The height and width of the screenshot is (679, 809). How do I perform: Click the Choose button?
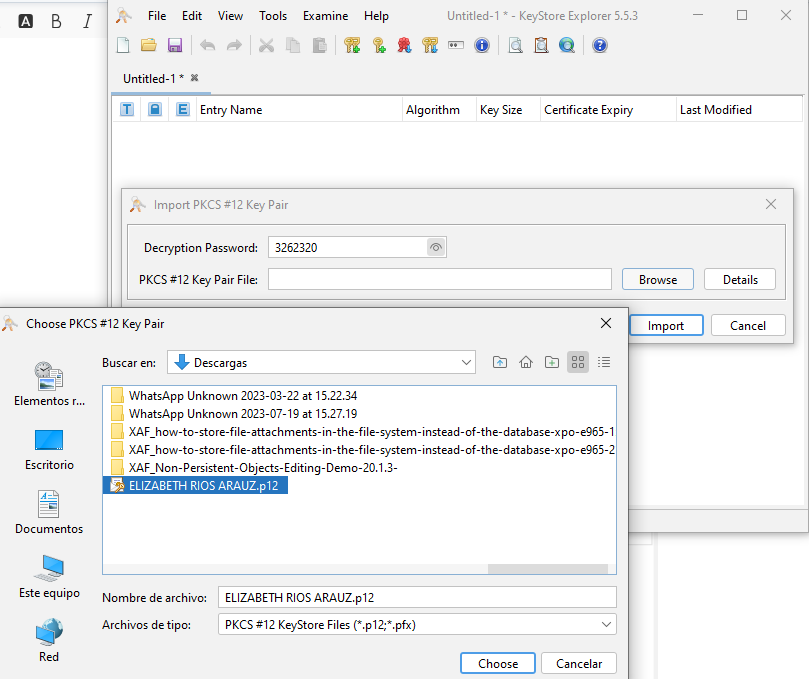coord(498,664)
